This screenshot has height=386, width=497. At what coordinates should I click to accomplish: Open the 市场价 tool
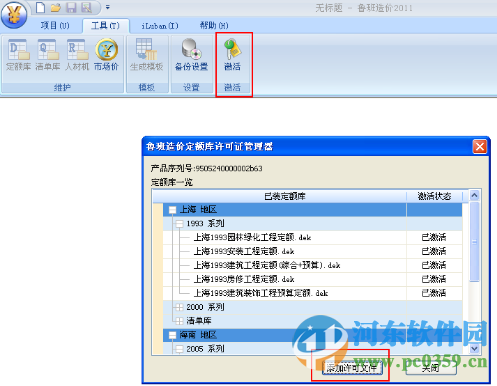pyautogui.click(x=106, y=55)
